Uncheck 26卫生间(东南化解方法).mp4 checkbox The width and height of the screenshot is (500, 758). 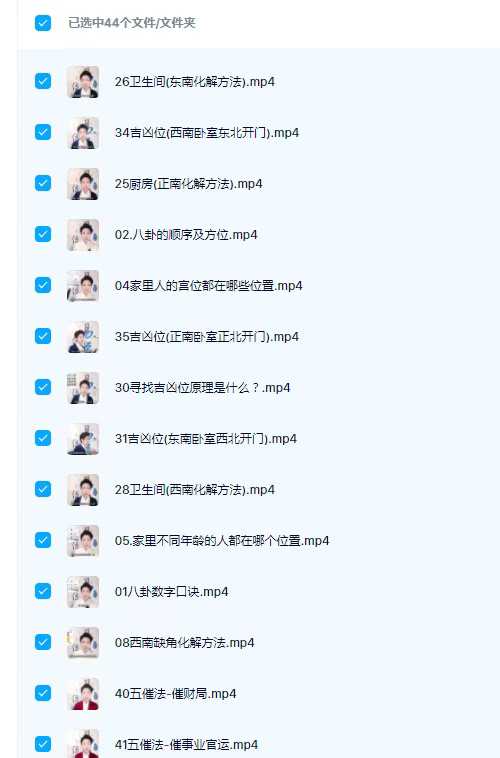pos(43,81)
